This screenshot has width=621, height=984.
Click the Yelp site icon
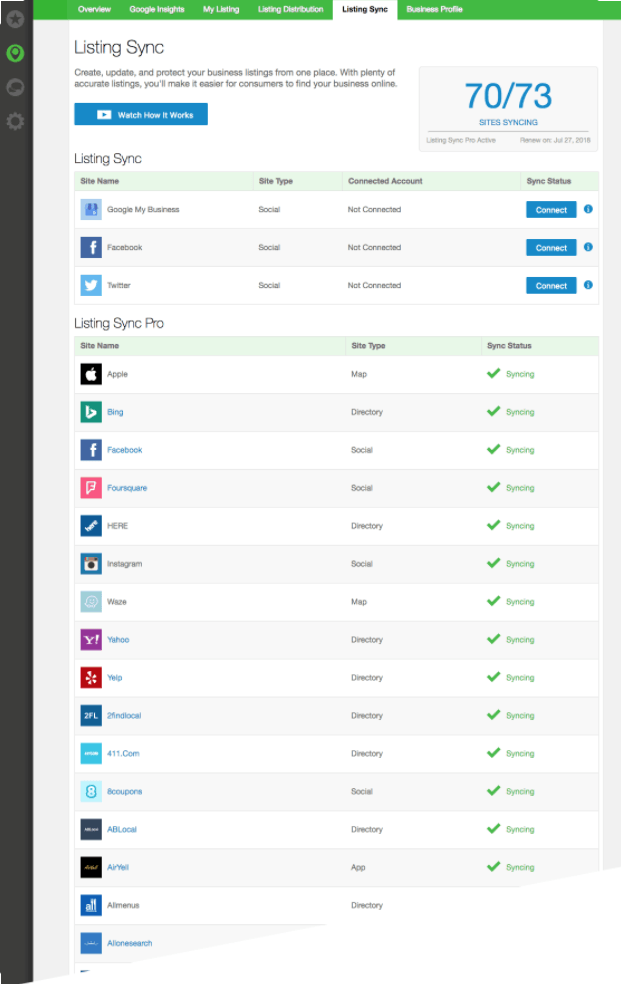tap(91, 678)
